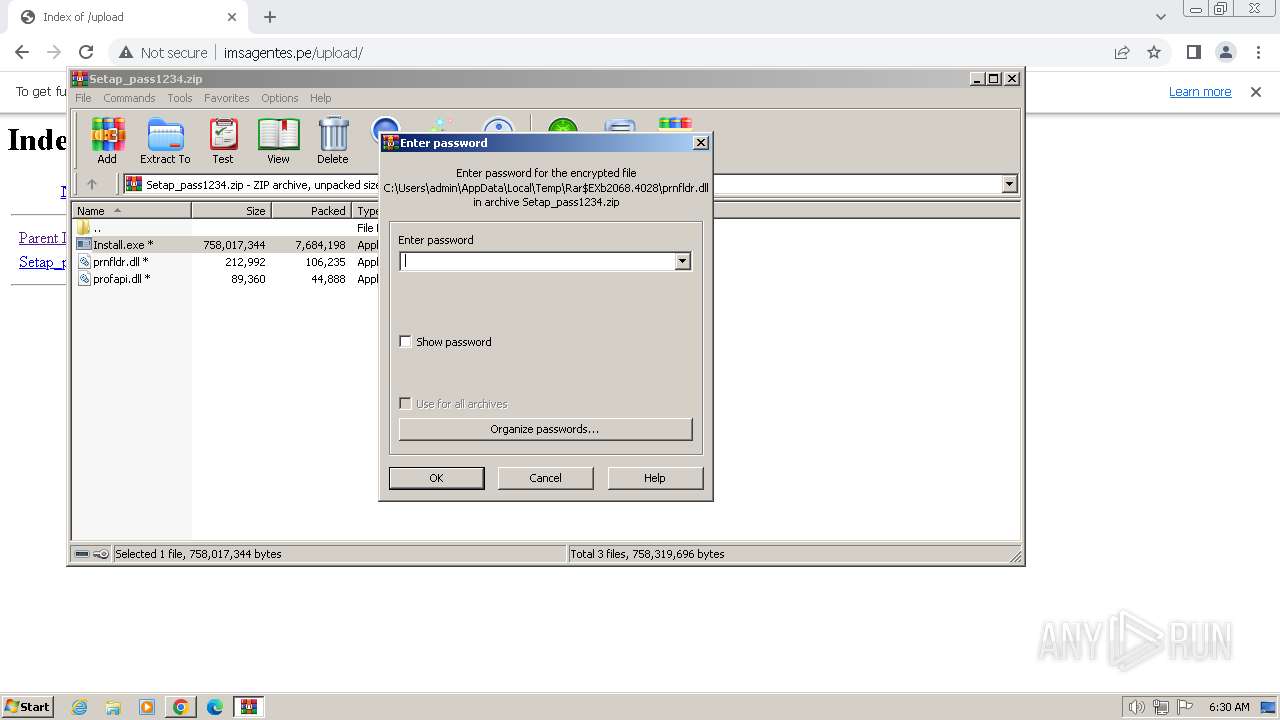Screen dimensions: 1280x720
Task: Click the Learn more link
Action: tap(1200, 91)
